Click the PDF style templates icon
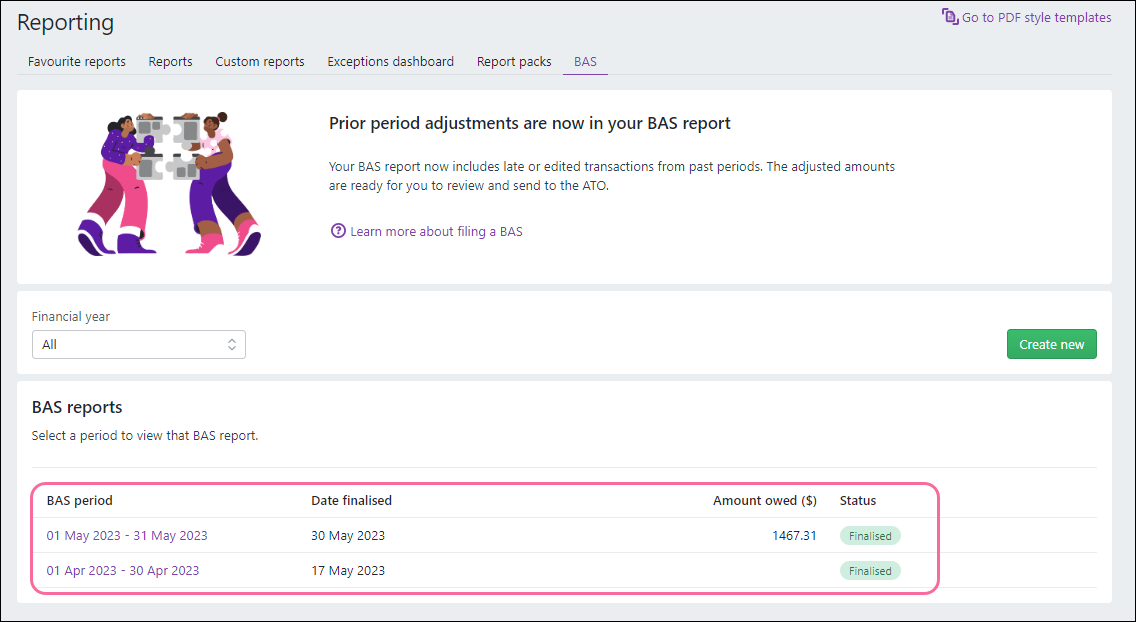 (x=948, y=16)
